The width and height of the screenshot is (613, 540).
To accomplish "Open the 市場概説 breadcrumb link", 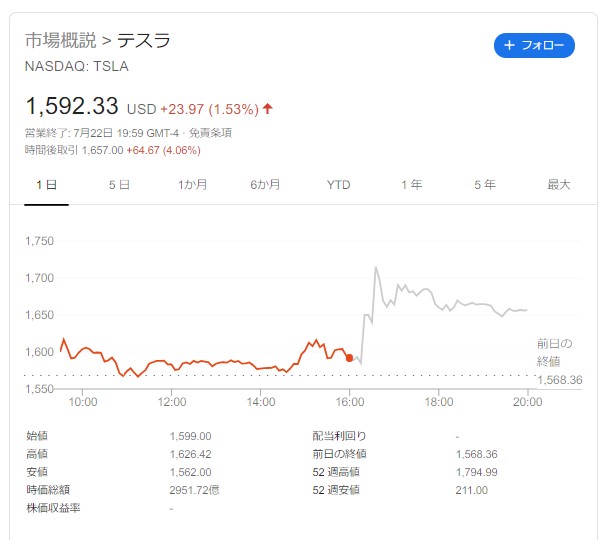I will point(61,40).
